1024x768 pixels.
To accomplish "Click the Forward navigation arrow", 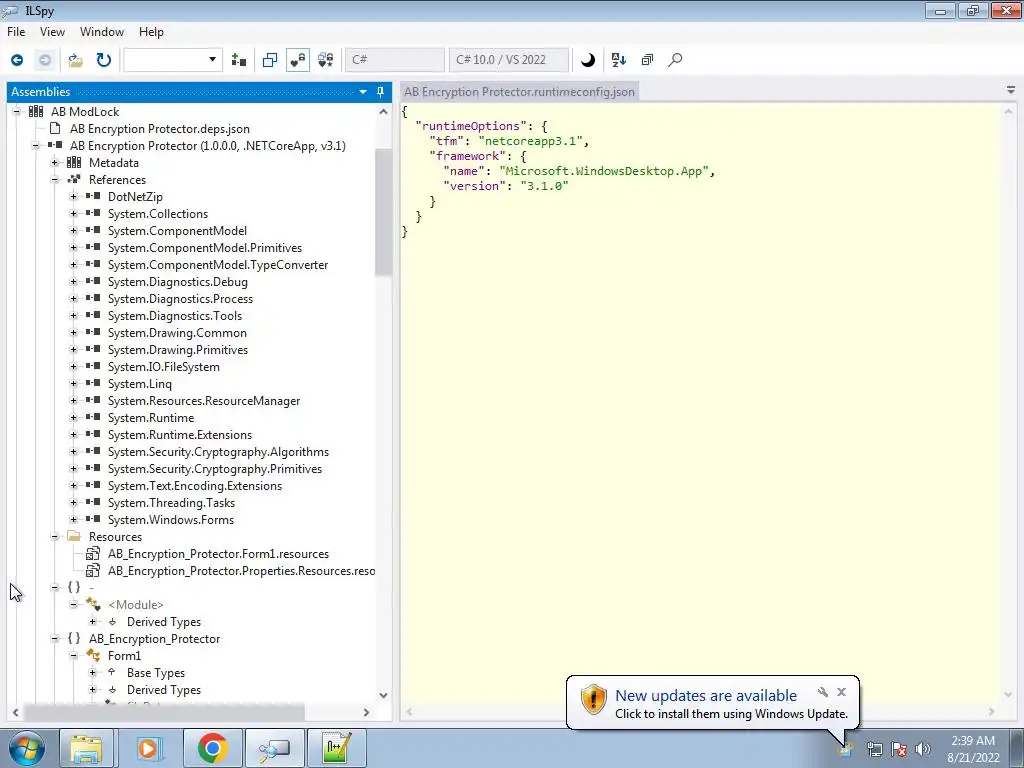I will click(44, 60).
